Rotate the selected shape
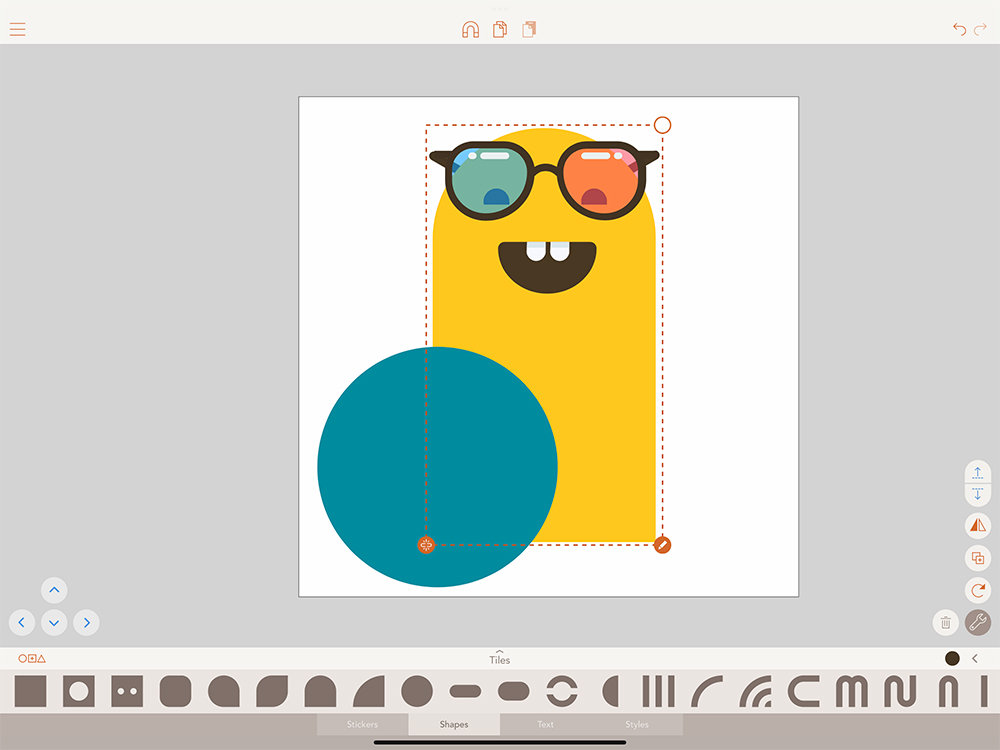1000x750 pixels. pos(978,590)
